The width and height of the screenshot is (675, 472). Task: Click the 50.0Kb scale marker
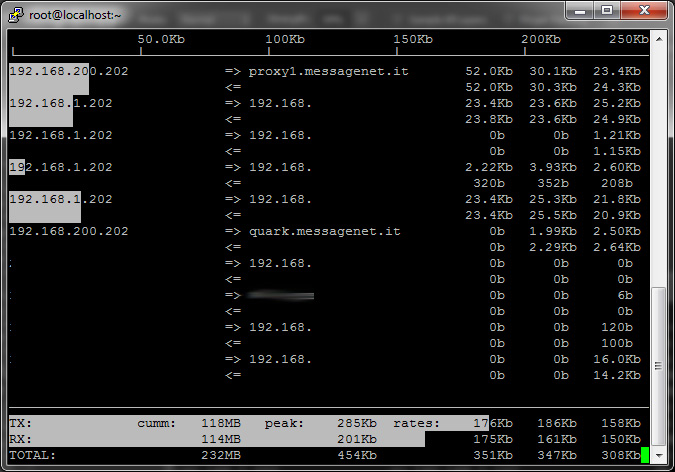160,40
